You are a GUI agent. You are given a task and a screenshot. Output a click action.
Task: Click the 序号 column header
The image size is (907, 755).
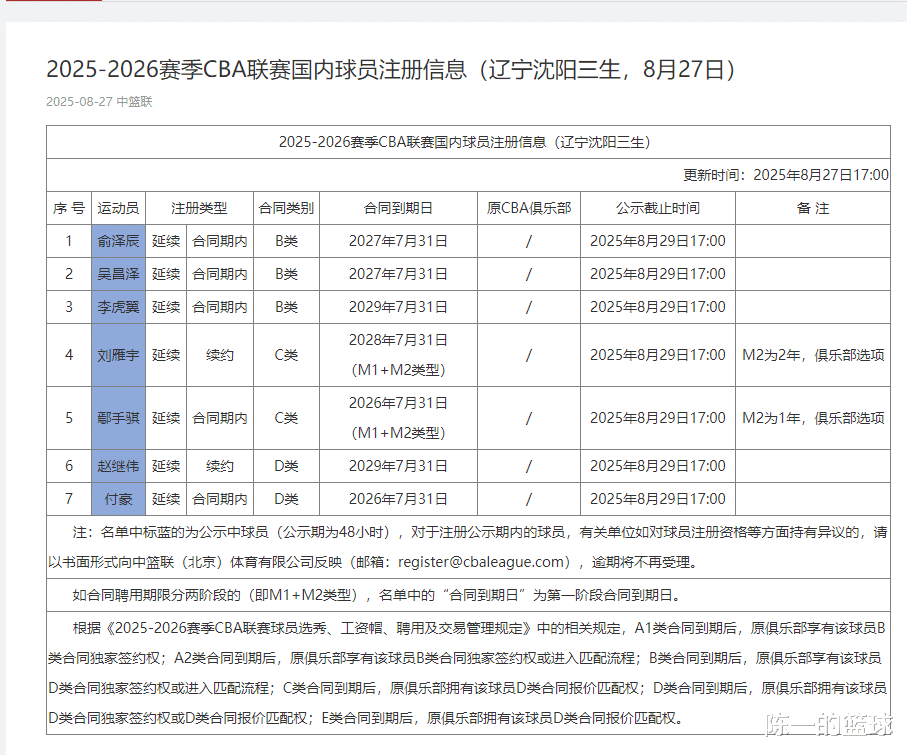tap(69, 208)
